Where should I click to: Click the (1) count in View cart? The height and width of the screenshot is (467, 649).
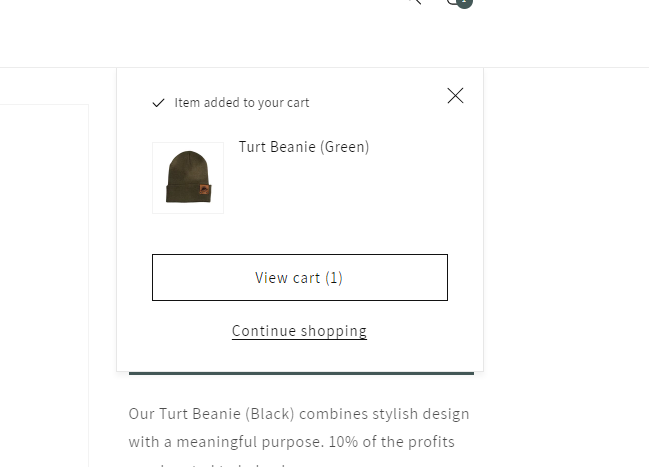coord(334,278)
